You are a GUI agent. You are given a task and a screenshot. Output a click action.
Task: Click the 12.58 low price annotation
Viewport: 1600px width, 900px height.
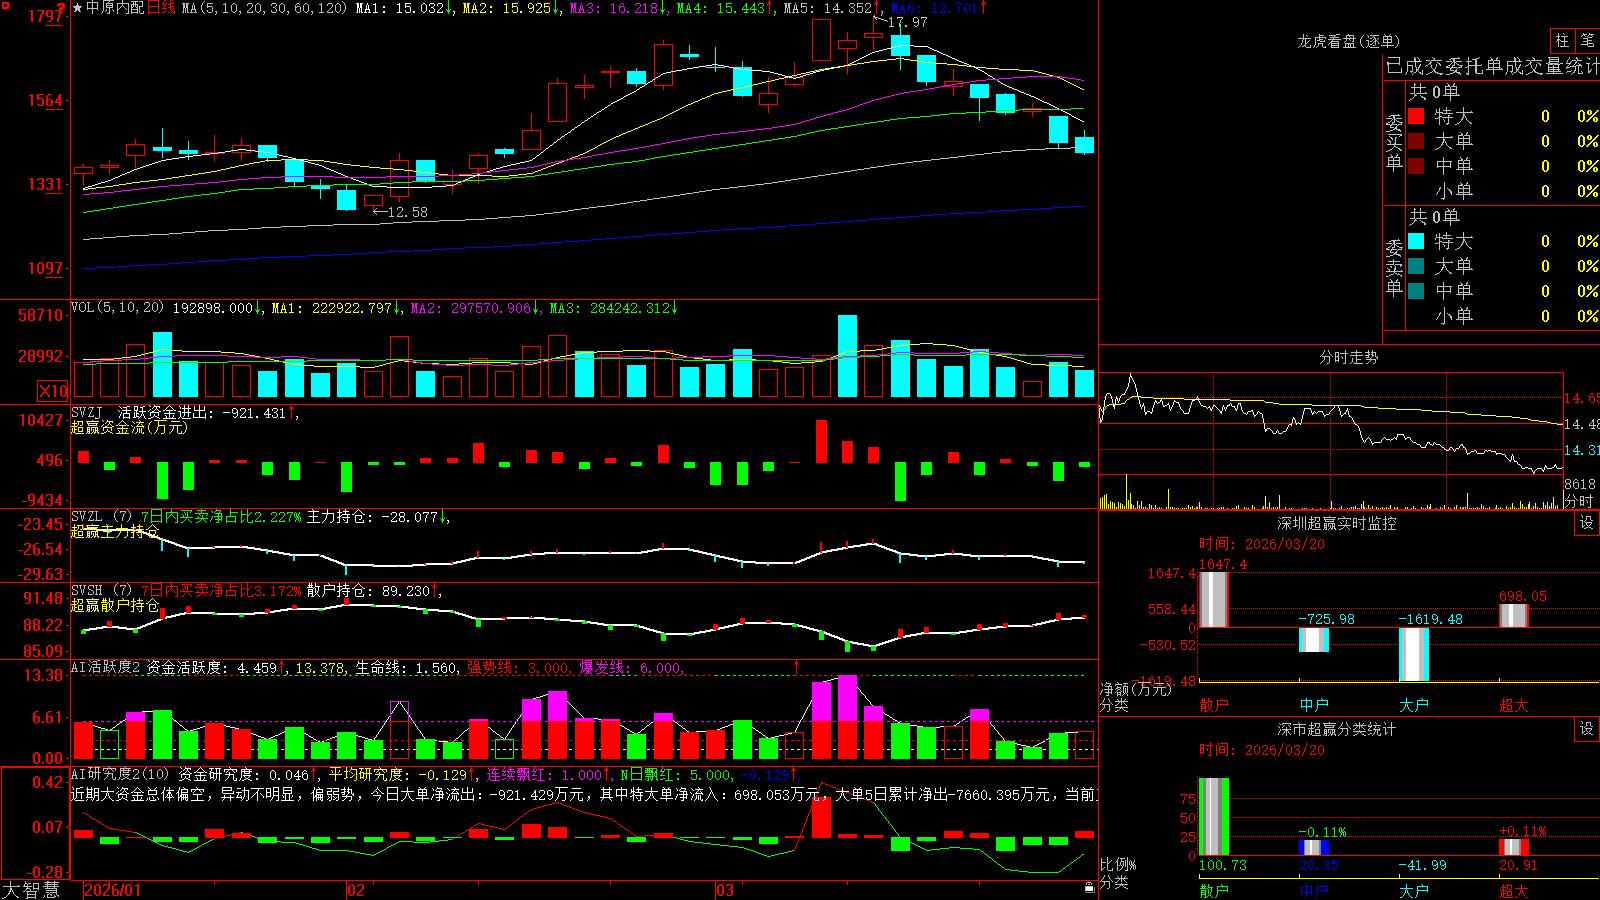point(407,212)
